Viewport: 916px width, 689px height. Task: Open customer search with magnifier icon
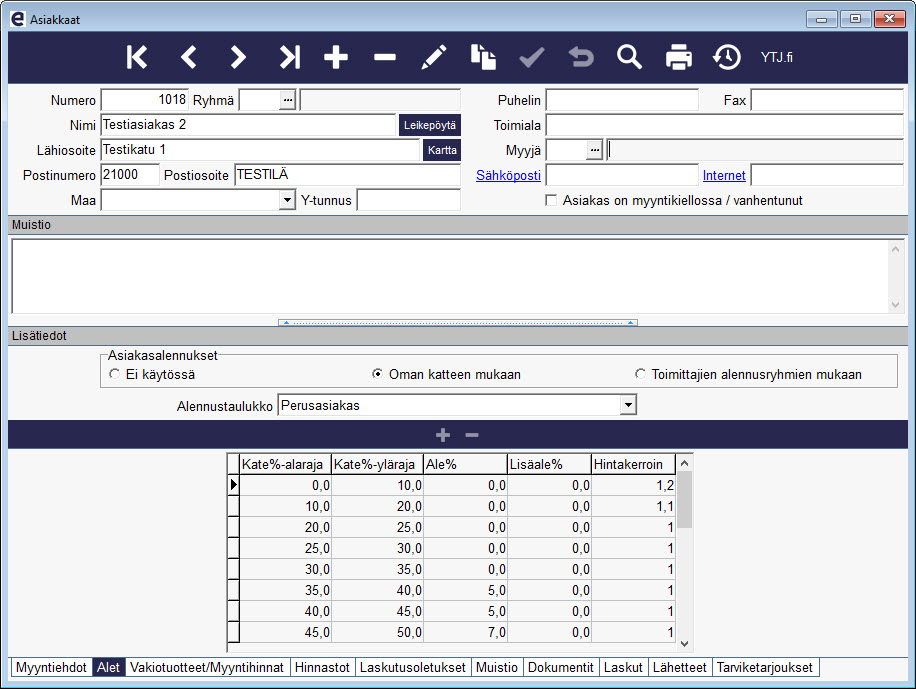click(629, 57)
